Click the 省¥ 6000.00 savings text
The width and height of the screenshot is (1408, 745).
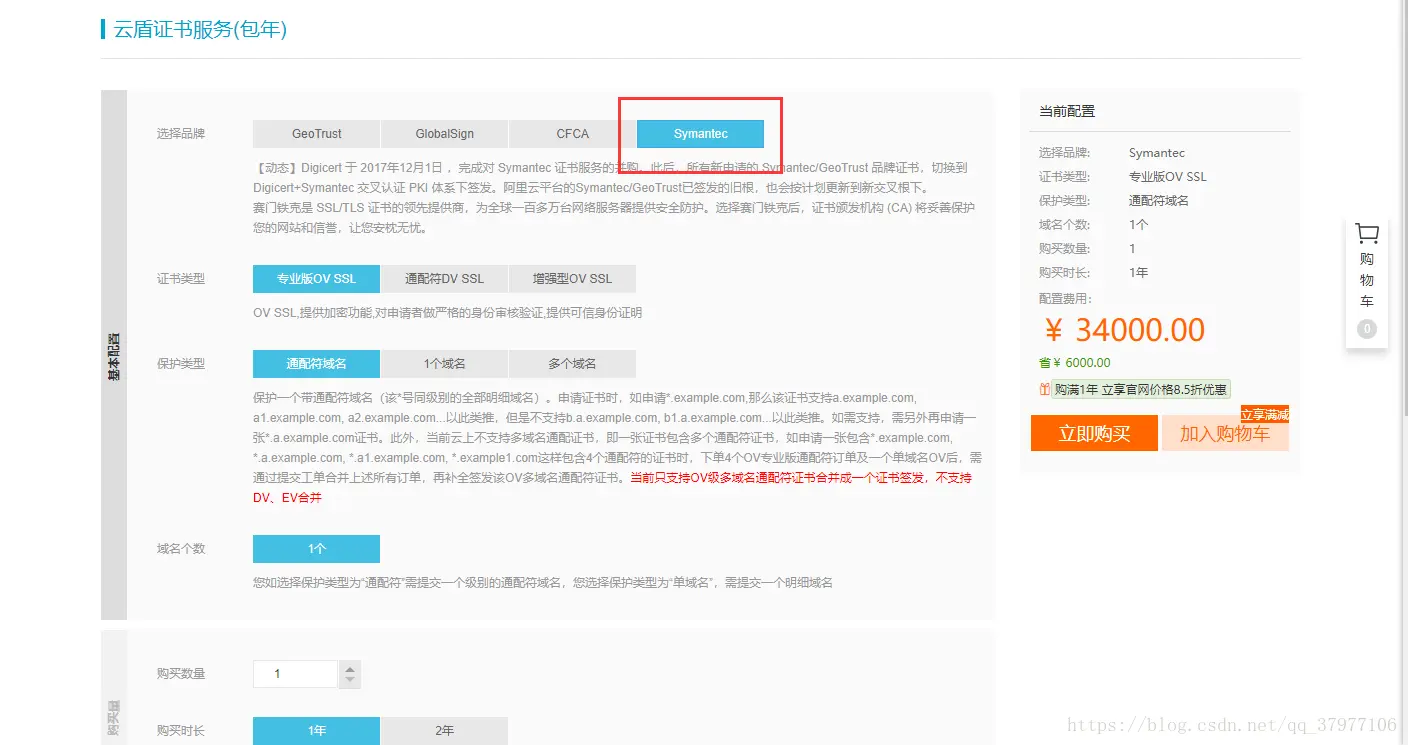tap(1075, 363)
